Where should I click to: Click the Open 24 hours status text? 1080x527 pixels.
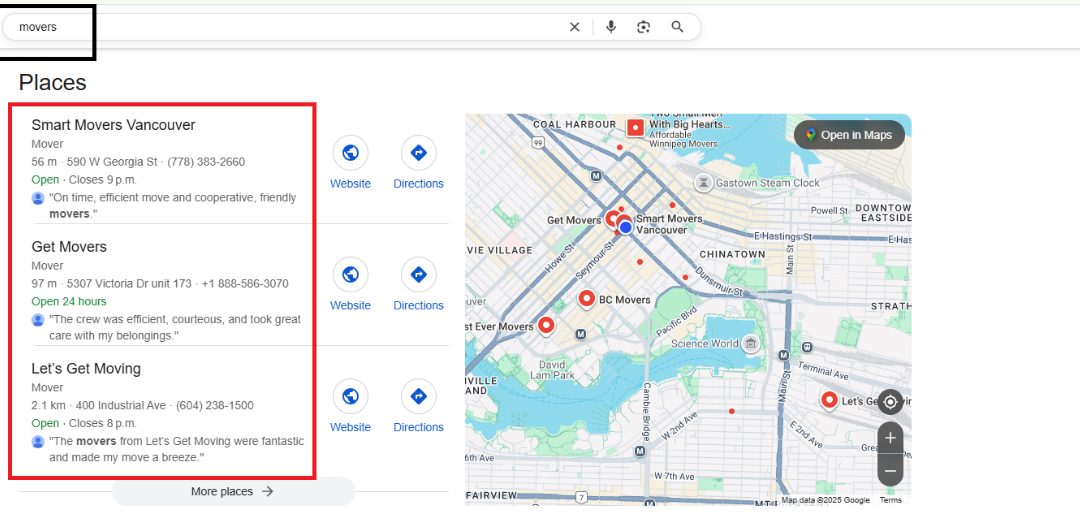pos(69,301)
